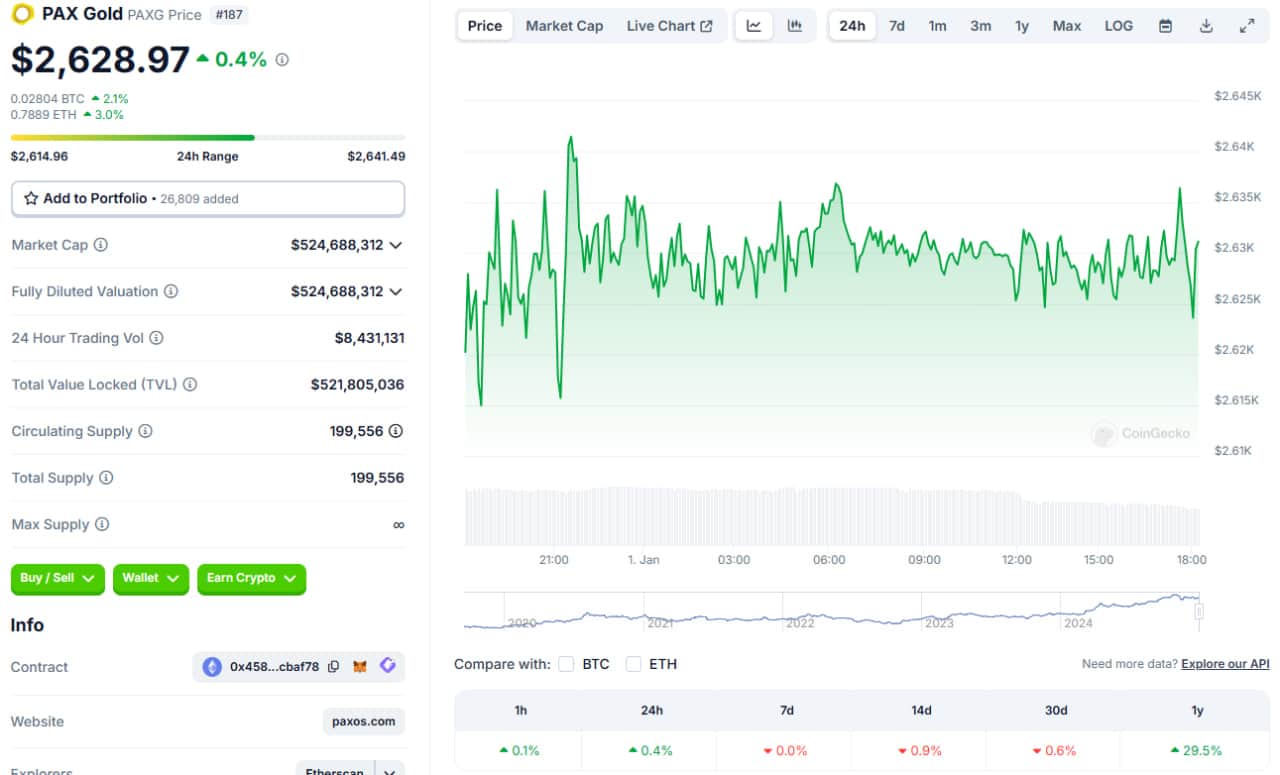
Task: Select the Price chart tab
Action: coord(485,26)
